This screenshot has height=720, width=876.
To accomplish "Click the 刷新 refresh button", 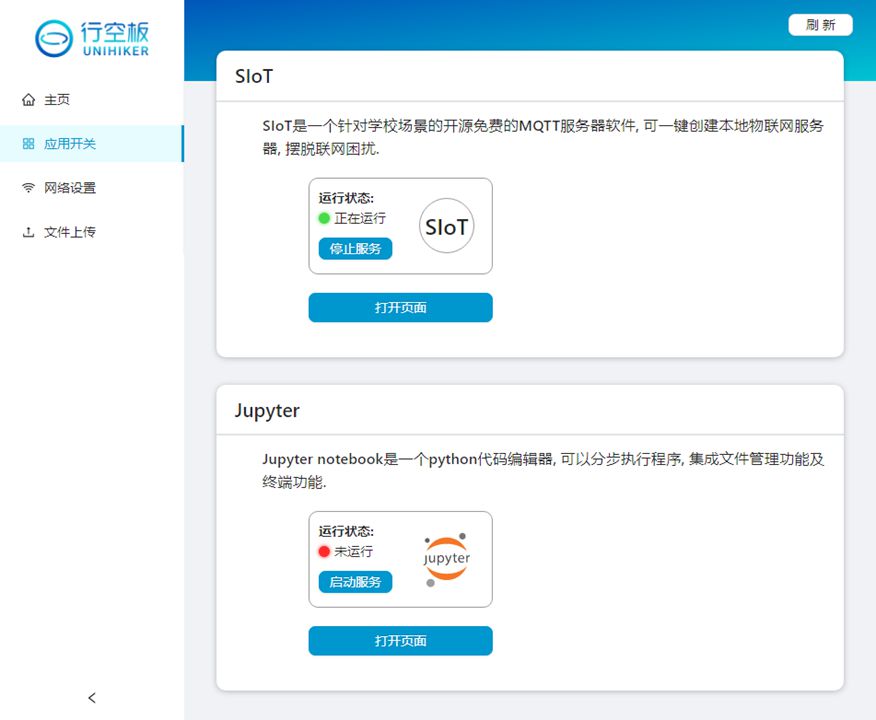I will [x=820, y=25].
